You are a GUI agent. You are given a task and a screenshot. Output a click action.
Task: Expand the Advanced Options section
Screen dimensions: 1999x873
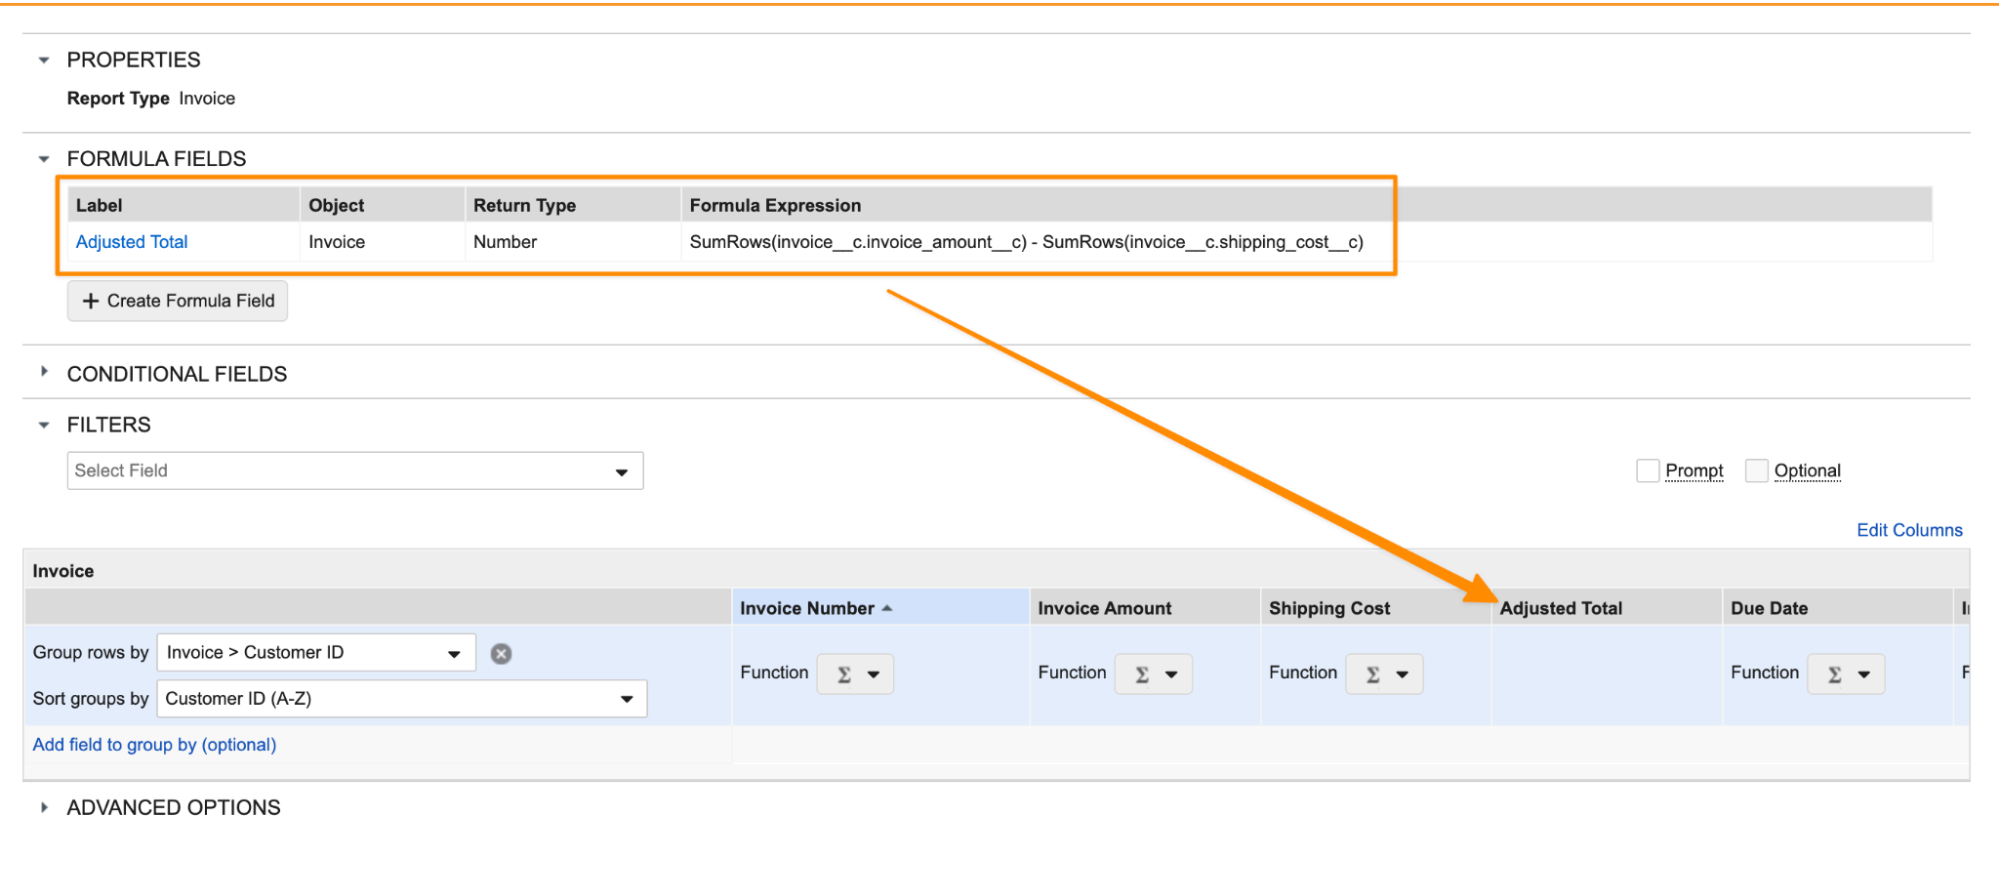pyautogui.click(x=44, y=807)
